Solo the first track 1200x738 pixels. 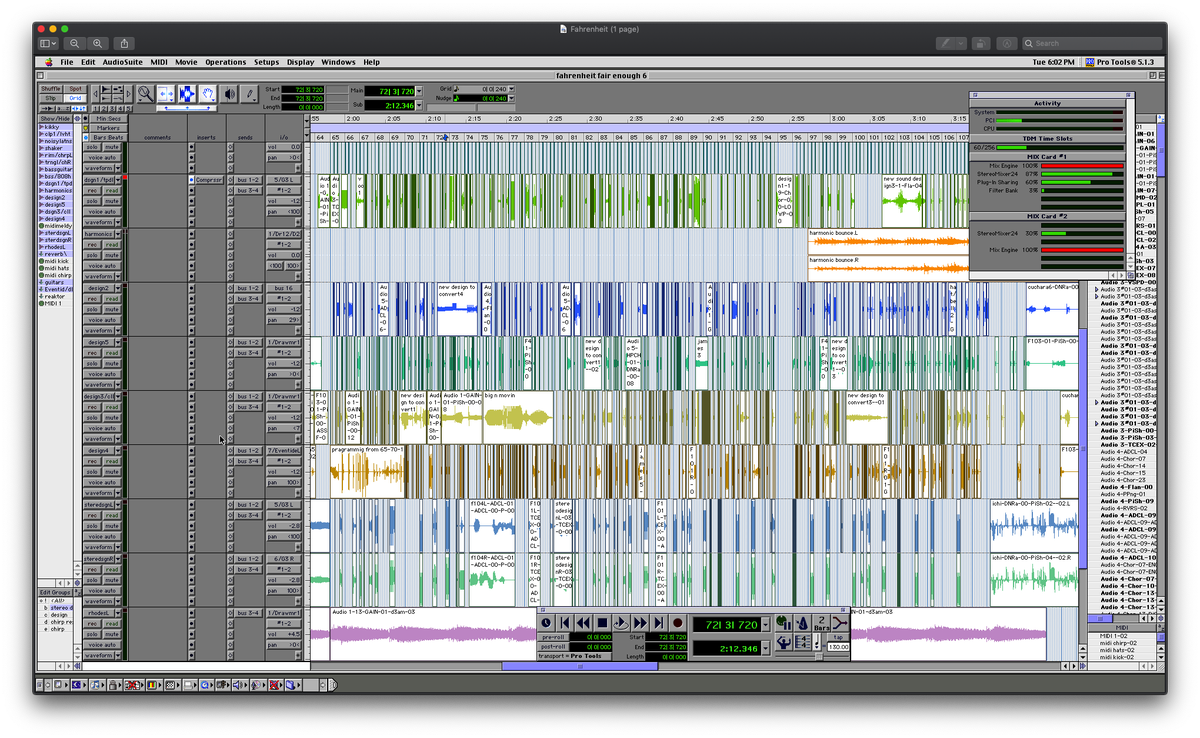click(x=92, y=147)
